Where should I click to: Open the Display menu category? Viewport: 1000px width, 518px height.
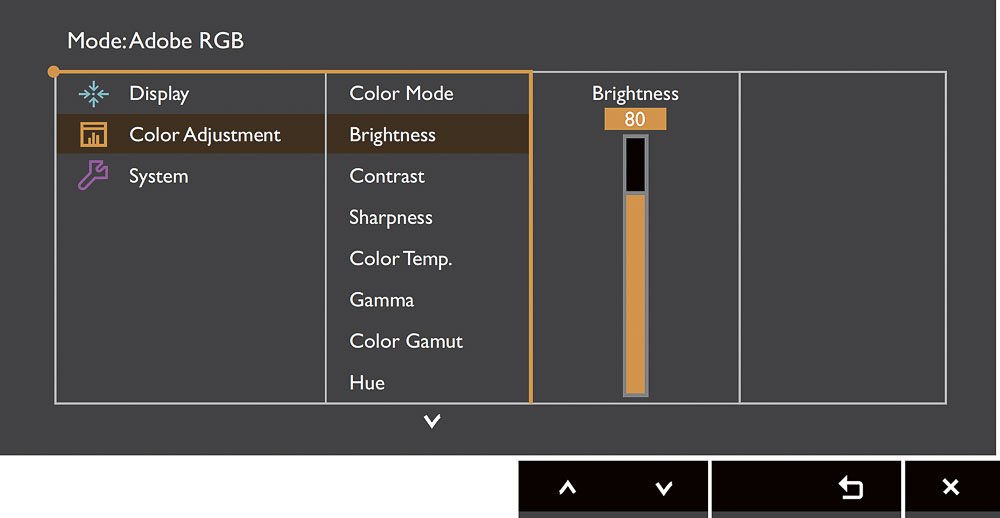click(x=159, y=94)
